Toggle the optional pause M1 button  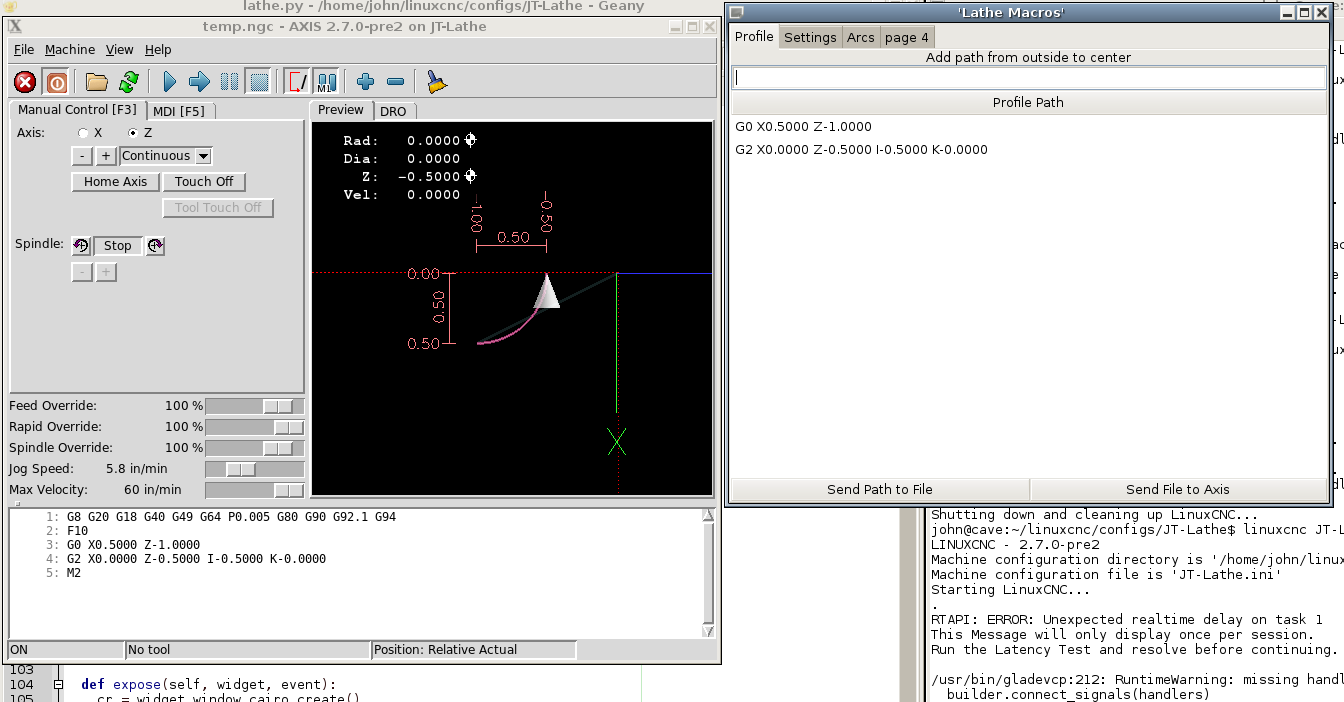coord(326,82)
